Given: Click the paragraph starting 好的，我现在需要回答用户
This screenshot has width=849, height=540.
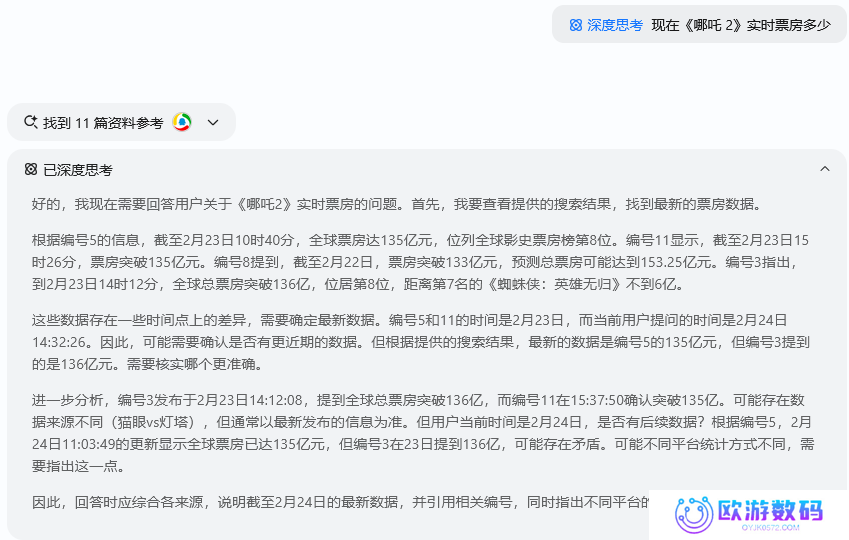Looking at the screenshot, I should pos(397,204).
